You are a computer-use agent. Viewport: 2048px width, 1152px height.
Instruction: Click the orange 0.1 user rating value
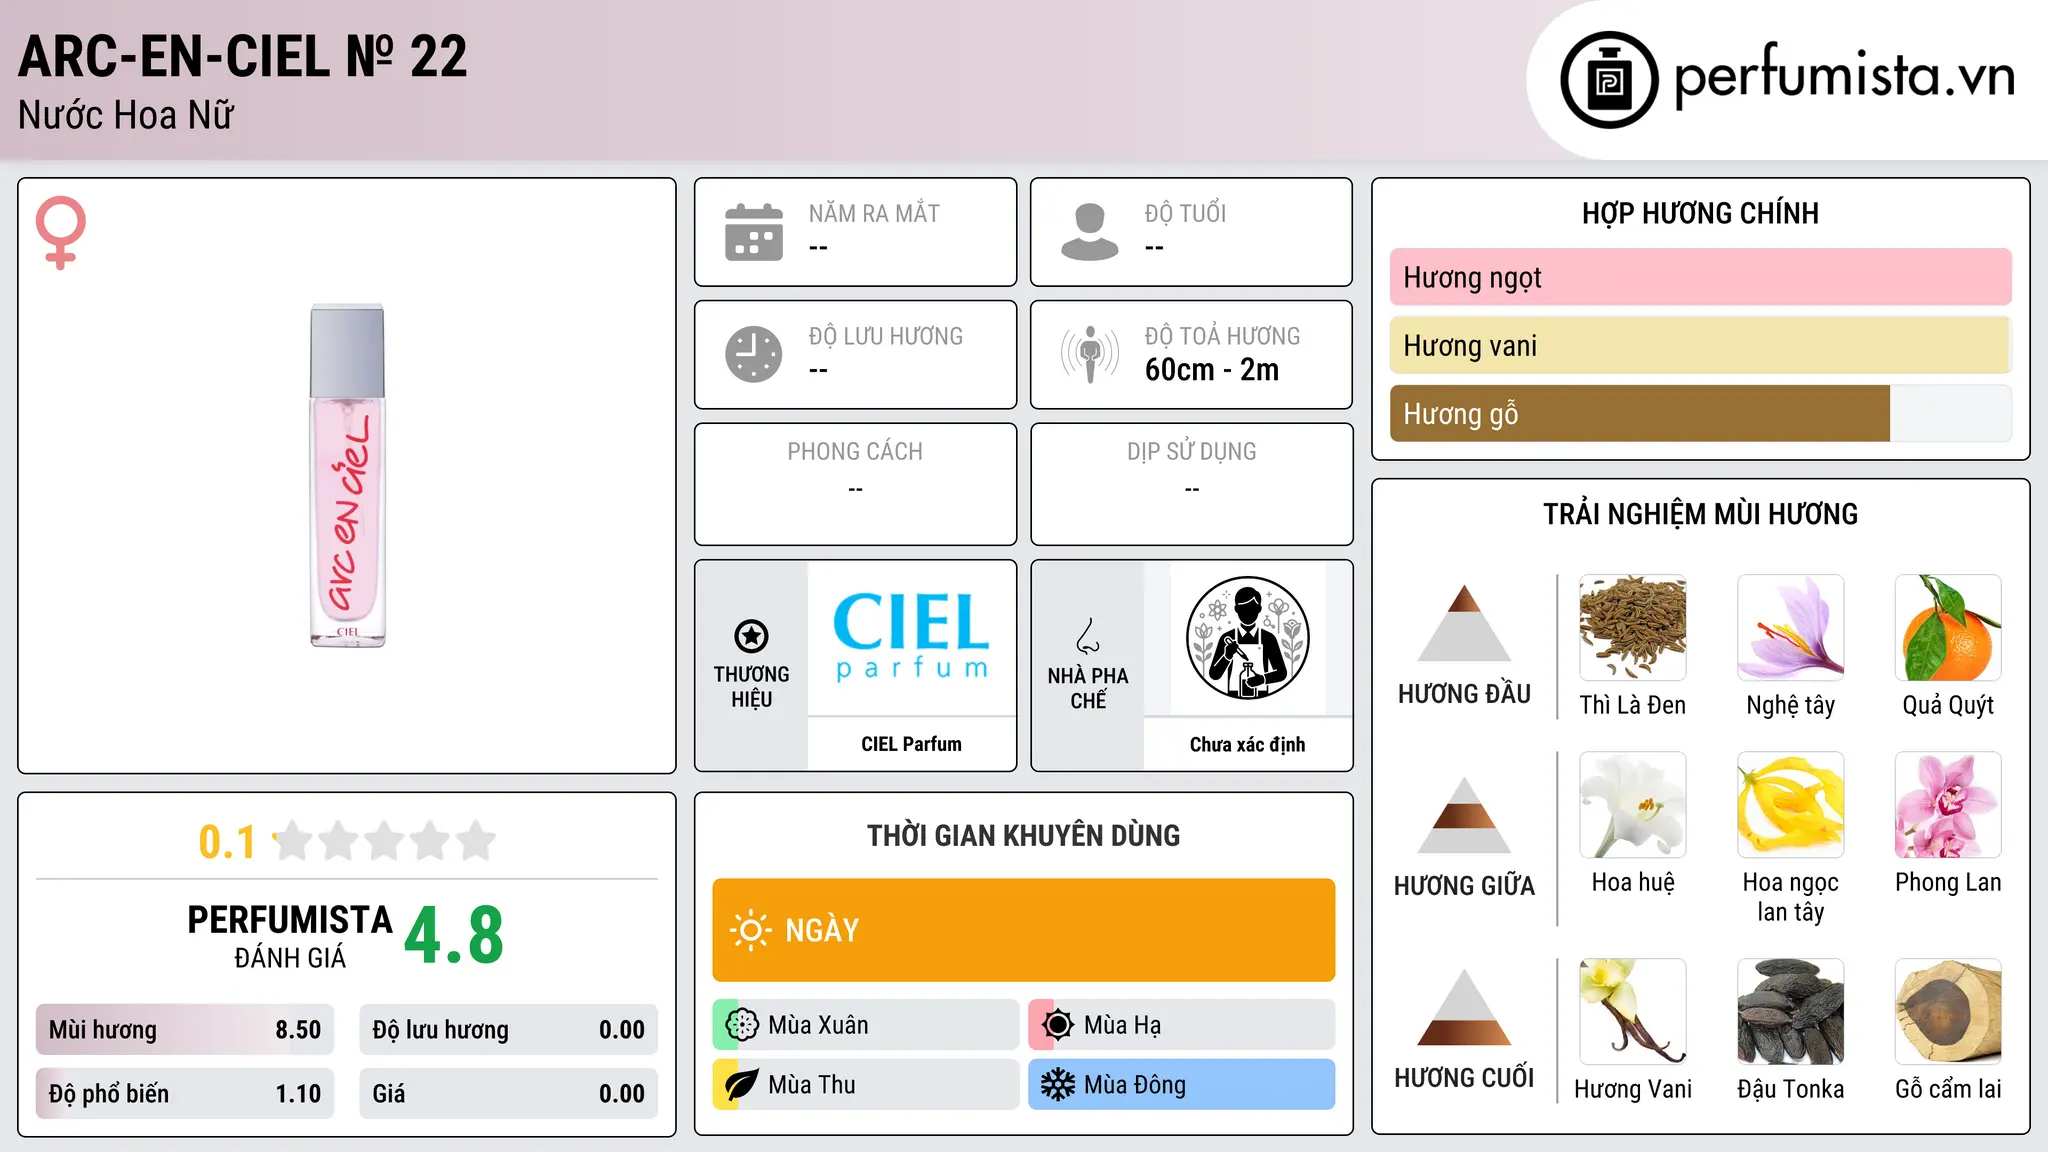pyautogui.click(x=227, y=842)
